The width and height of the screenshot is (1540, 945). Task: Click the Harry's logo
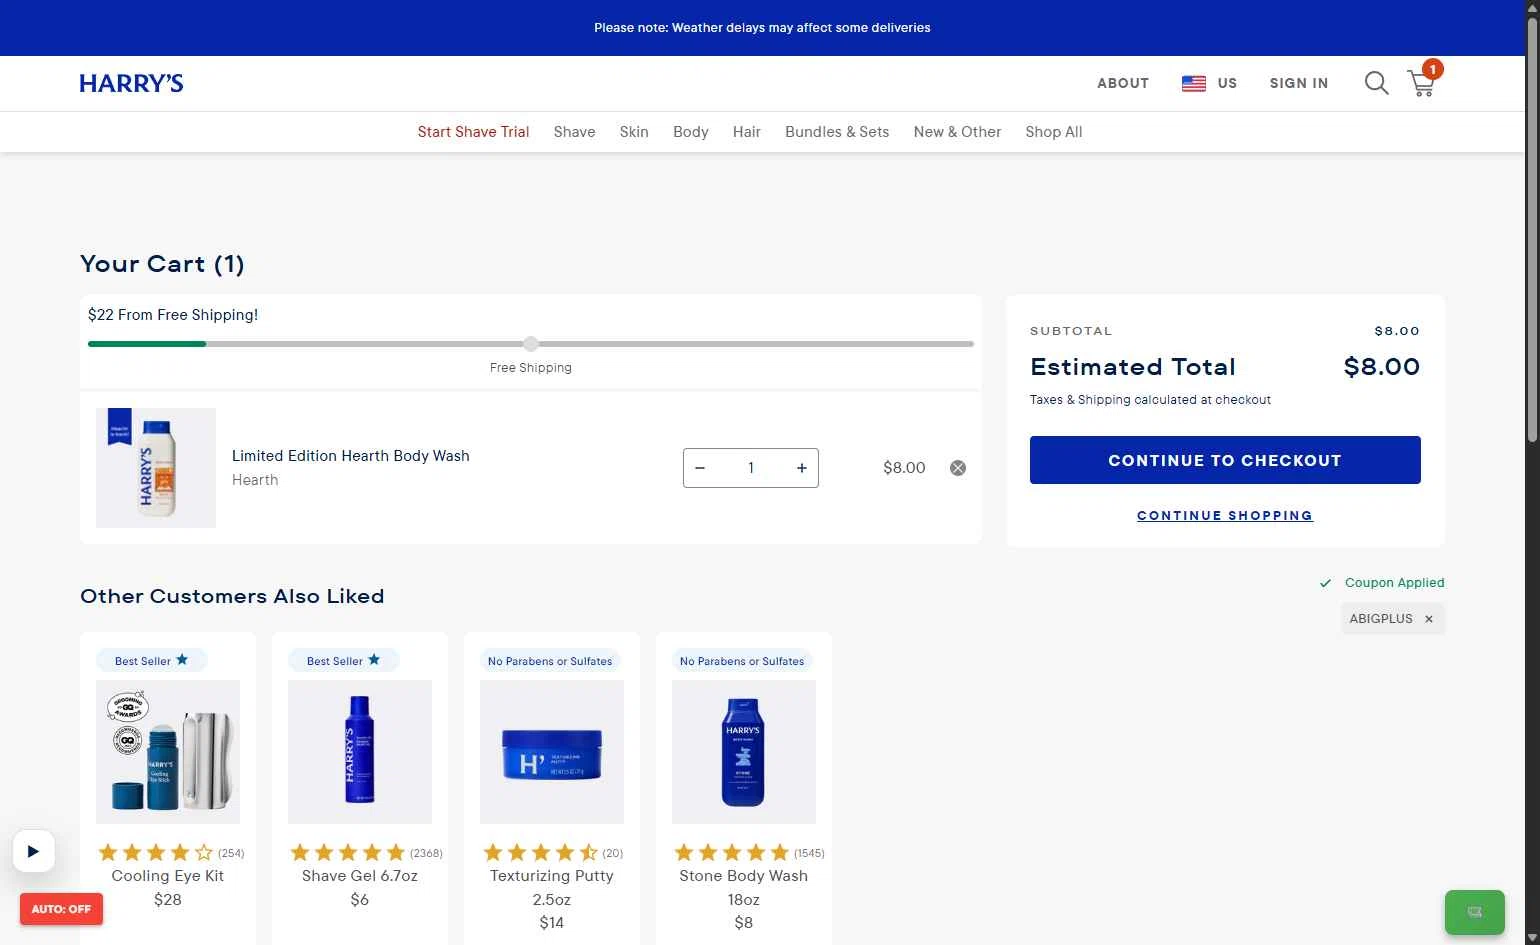tap(131, 83)
